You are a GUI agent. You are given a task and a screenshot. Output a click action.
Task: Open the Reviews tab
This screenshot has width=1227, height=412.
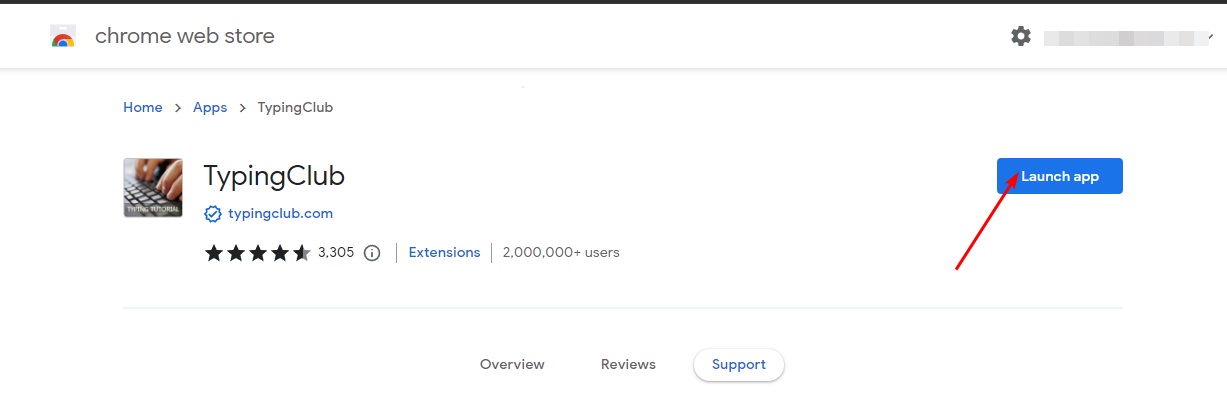click(628, 365)
